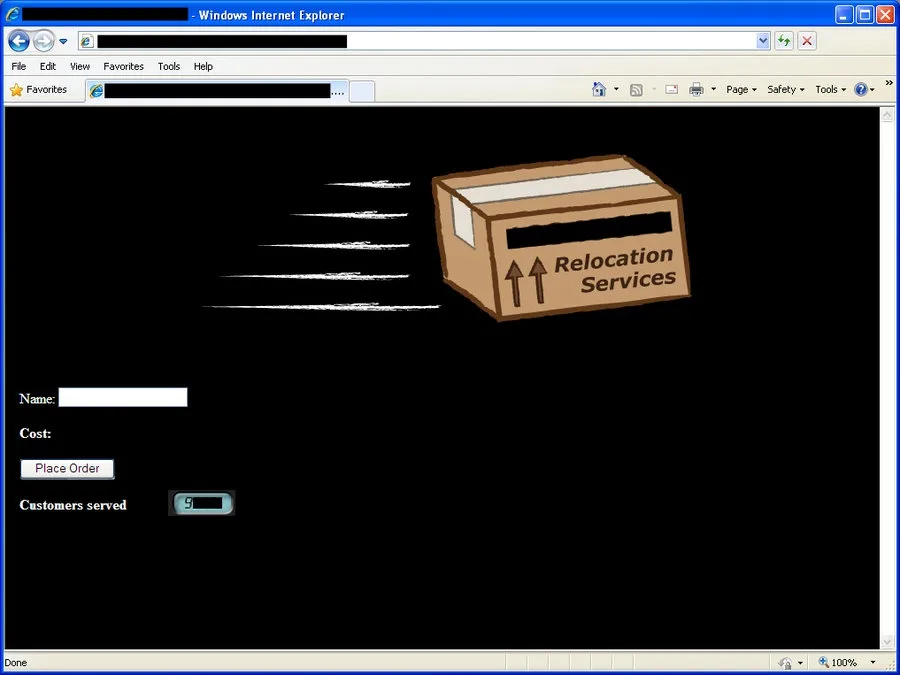This screenshot has width=900, height=675.
Task: Go back with the Back arrow button
Action: tap(19, 41)
